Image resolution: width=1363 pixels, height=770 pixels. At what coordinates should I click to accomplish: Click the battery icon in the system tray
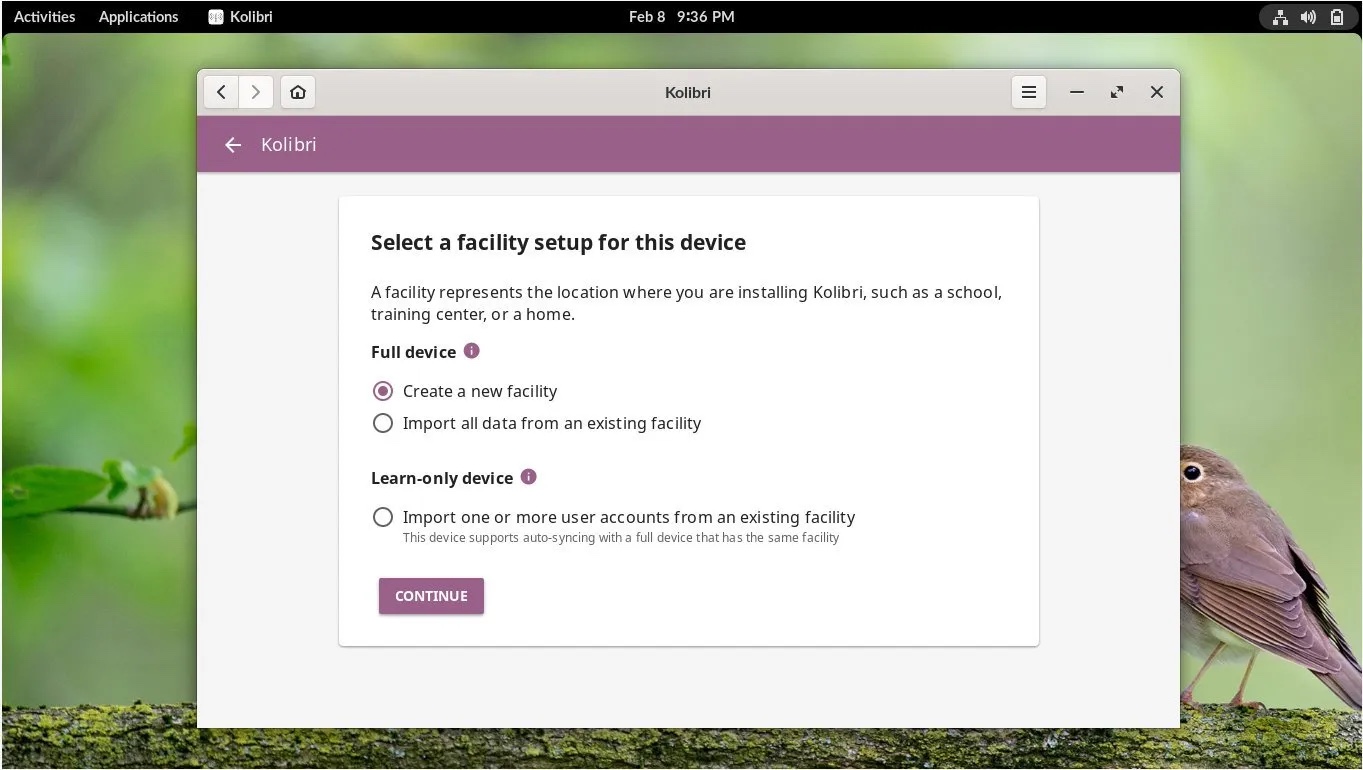(1337, 16)
